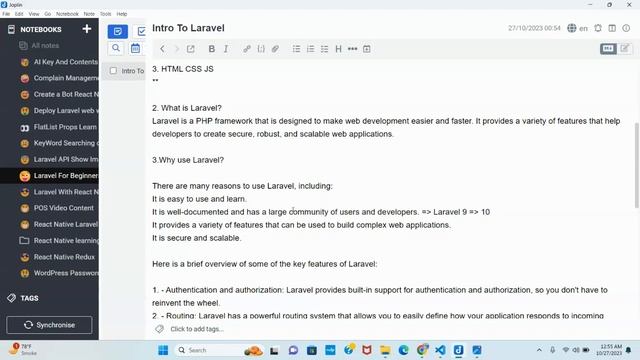
Task: Apply Bold formatting
Action: click(211, 49)
